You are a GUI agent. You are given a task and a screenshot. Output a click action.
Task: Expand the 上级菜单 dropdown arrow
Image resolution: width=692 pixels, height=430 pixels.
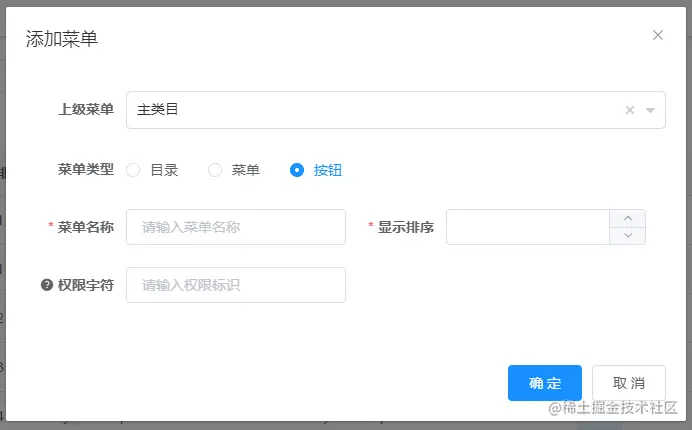650,110
